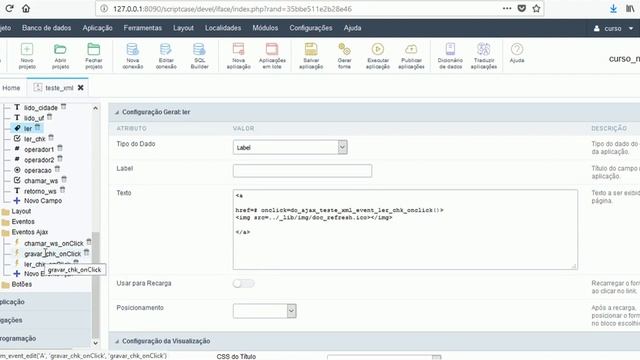Delete the chamar_ws_onClick event via trash icon
Viewport: 640px width, 360px height.
click(x=89, y=242)
